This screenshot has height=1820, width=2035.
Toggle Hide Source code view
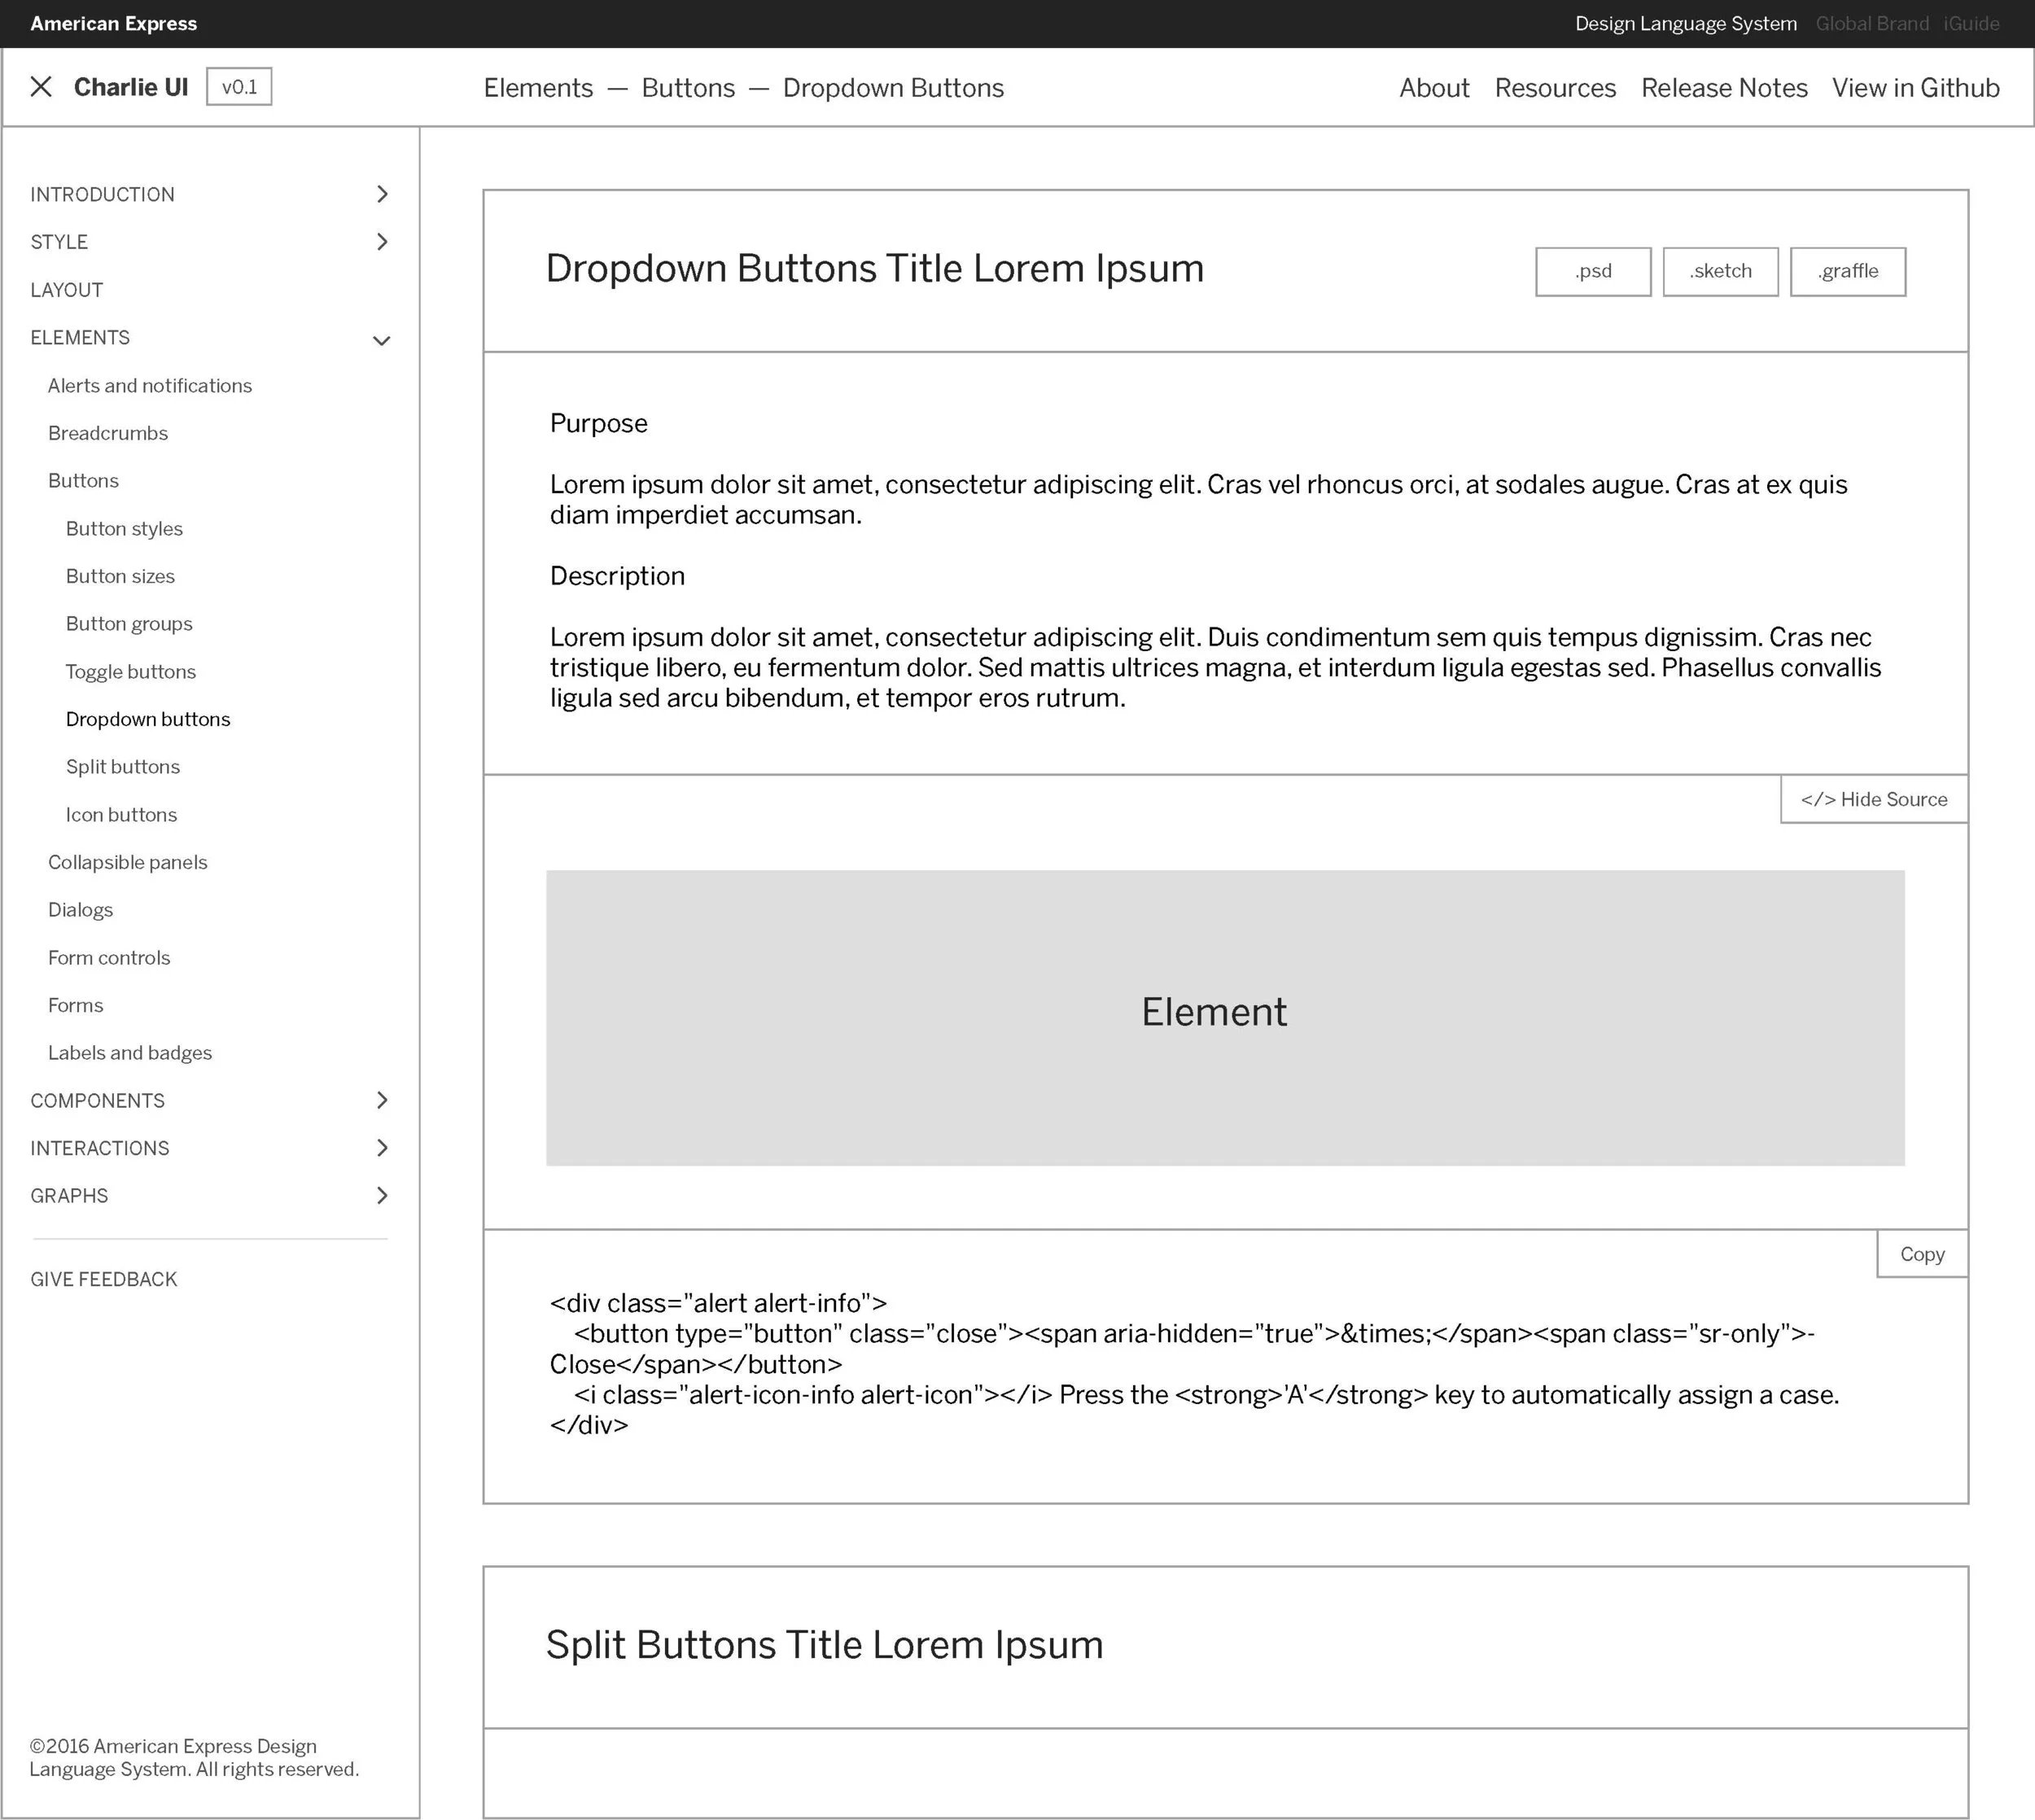point(1874,799)
